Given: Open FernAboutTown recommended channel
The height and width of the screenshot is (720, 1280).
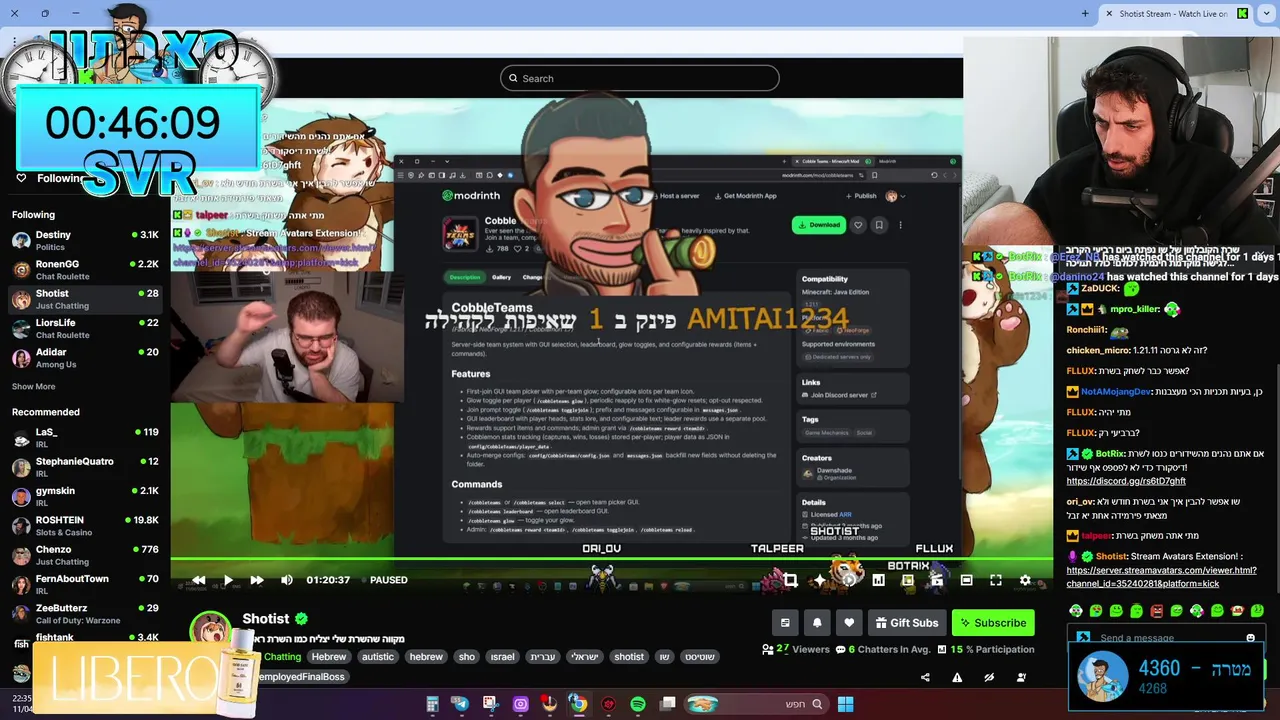Looking at the screenshot, I should 85,584.
